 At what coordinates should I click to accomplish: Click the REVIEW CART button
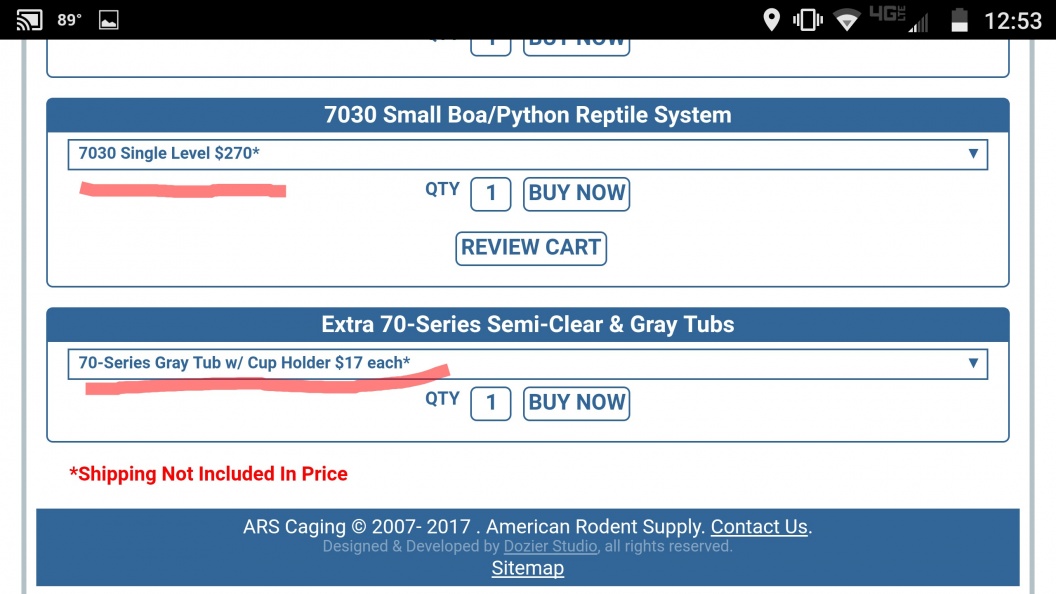pyautogui.click(x=531, y=249)
